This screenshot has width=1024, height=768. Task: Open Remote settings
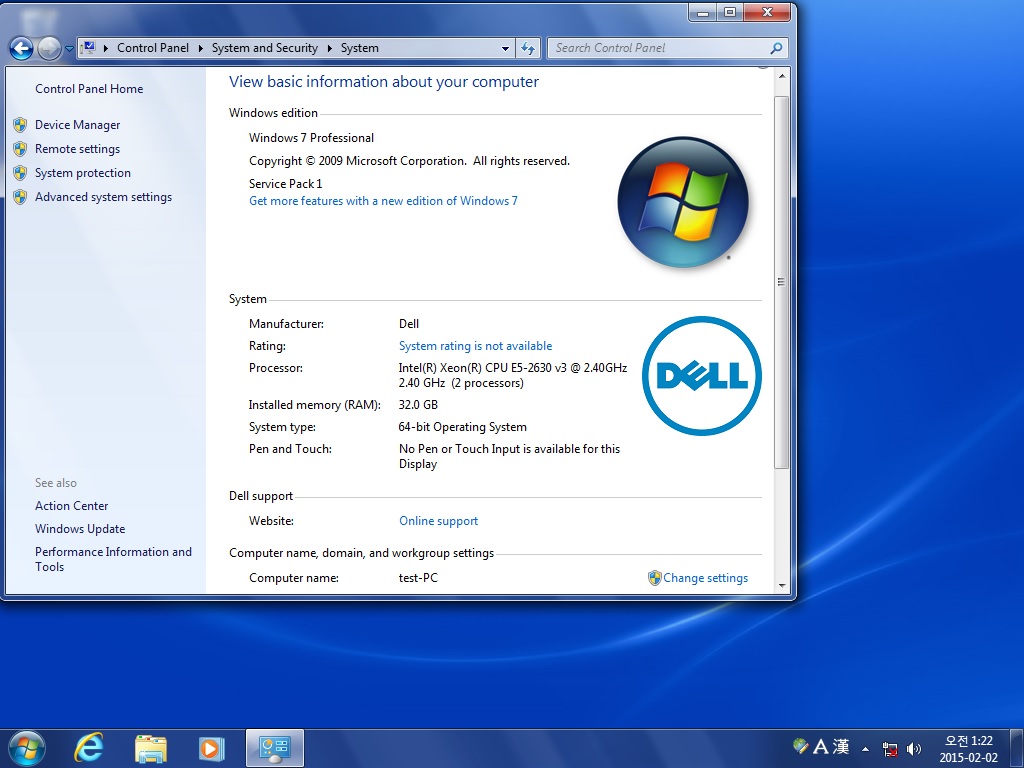[x=78, y=149]
